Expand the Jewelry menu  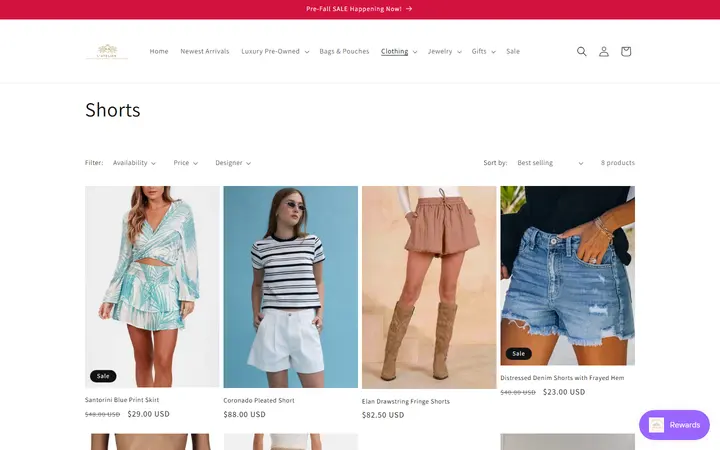tap(444, 51)
